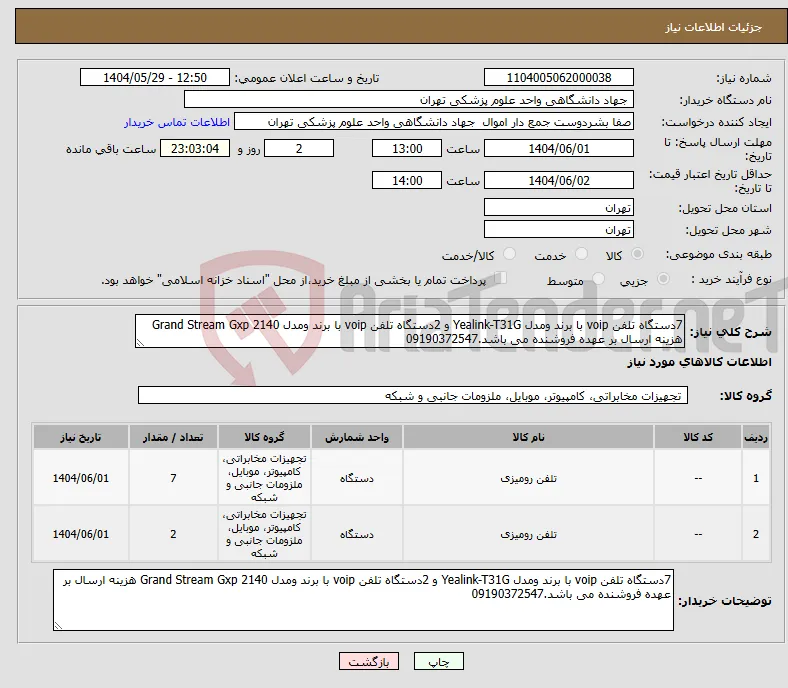
Task: Select the متوسط purchase type radio
Action: pos(599,278)
